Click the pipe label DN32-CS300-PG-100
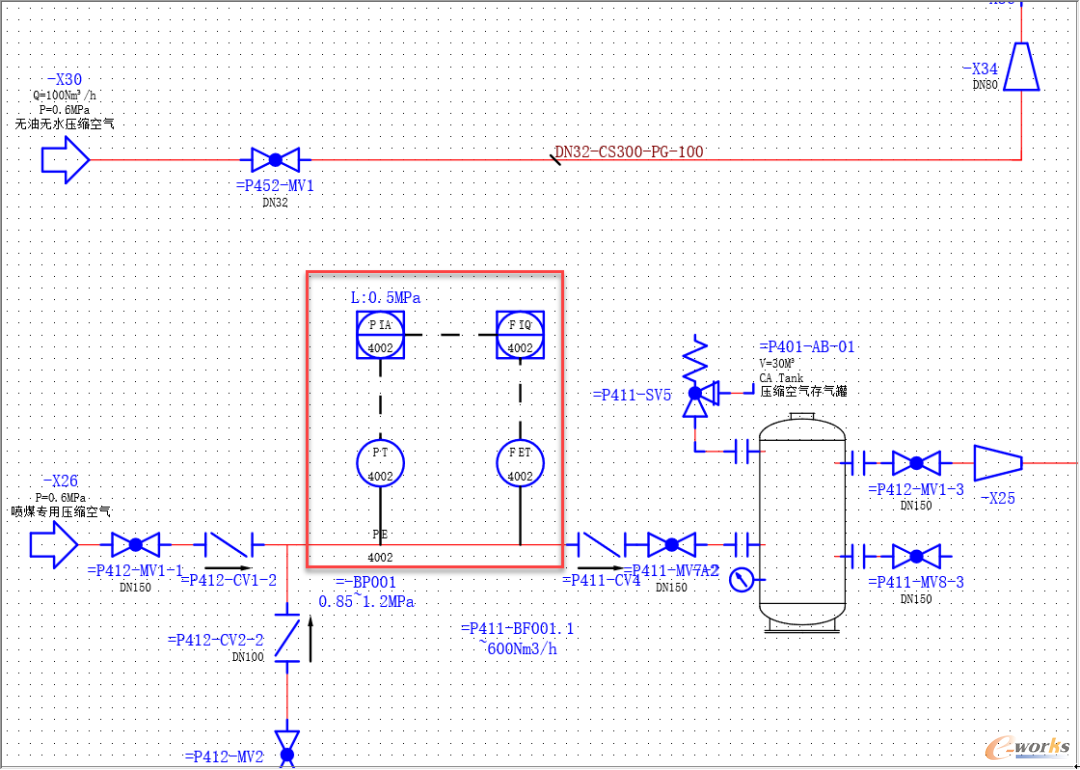The width and height of the screenshot is (1080, 770). [x=629, y=152]
